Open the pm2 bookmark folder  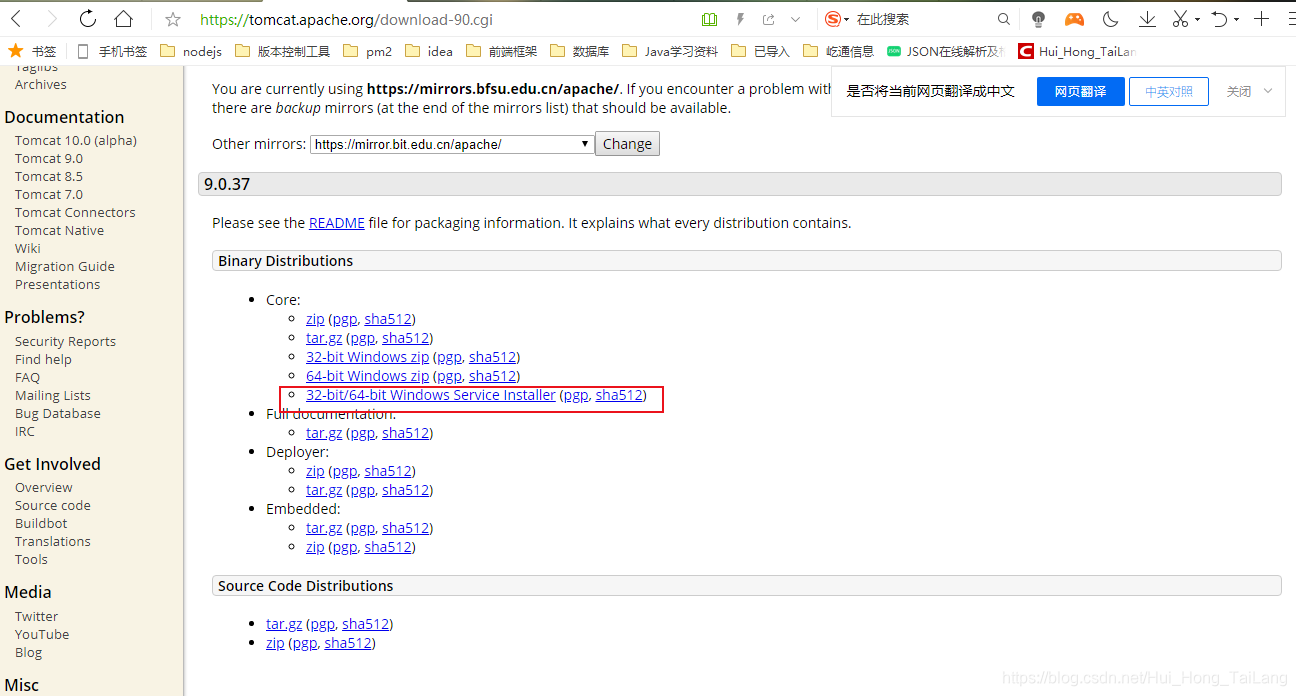(x=366, y=51)
